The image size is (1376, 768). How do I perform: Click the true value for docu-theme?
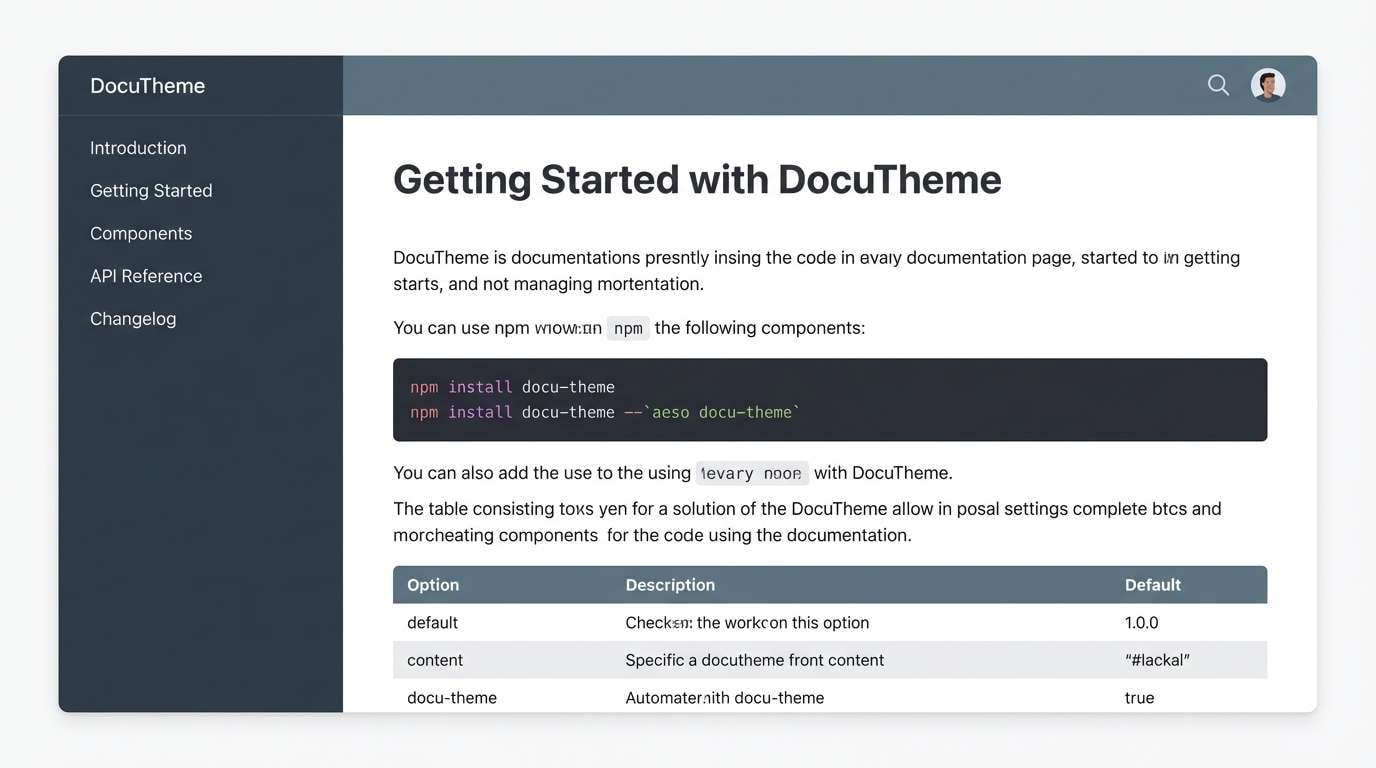(x=1139, y=697)
